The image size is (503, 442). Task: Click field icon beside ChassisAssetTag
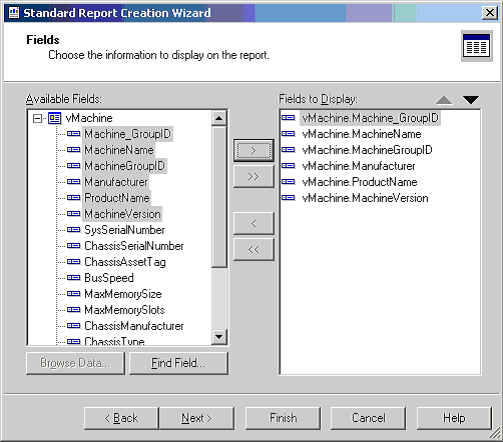pyautogui.click(x=73, y=262)
